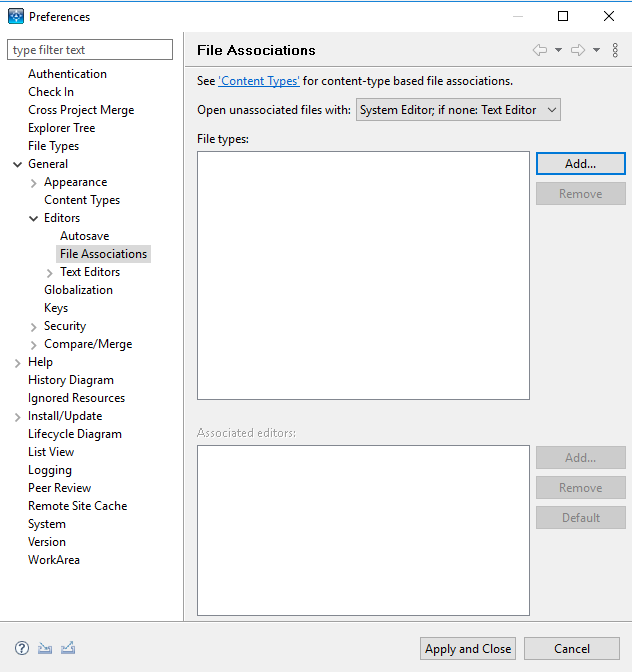Select Content Types in the tree
Screen dimensions: 632x672
82,200
